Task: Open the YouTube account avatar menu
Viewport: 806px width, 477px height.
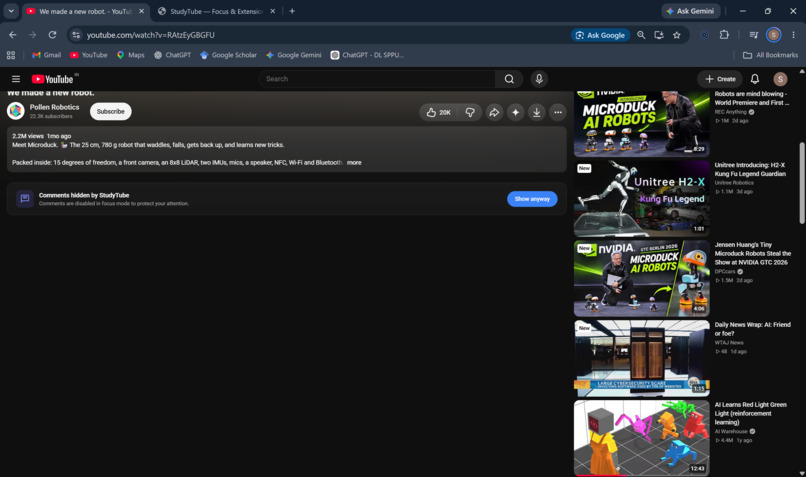Action: (x=780, y=79)
